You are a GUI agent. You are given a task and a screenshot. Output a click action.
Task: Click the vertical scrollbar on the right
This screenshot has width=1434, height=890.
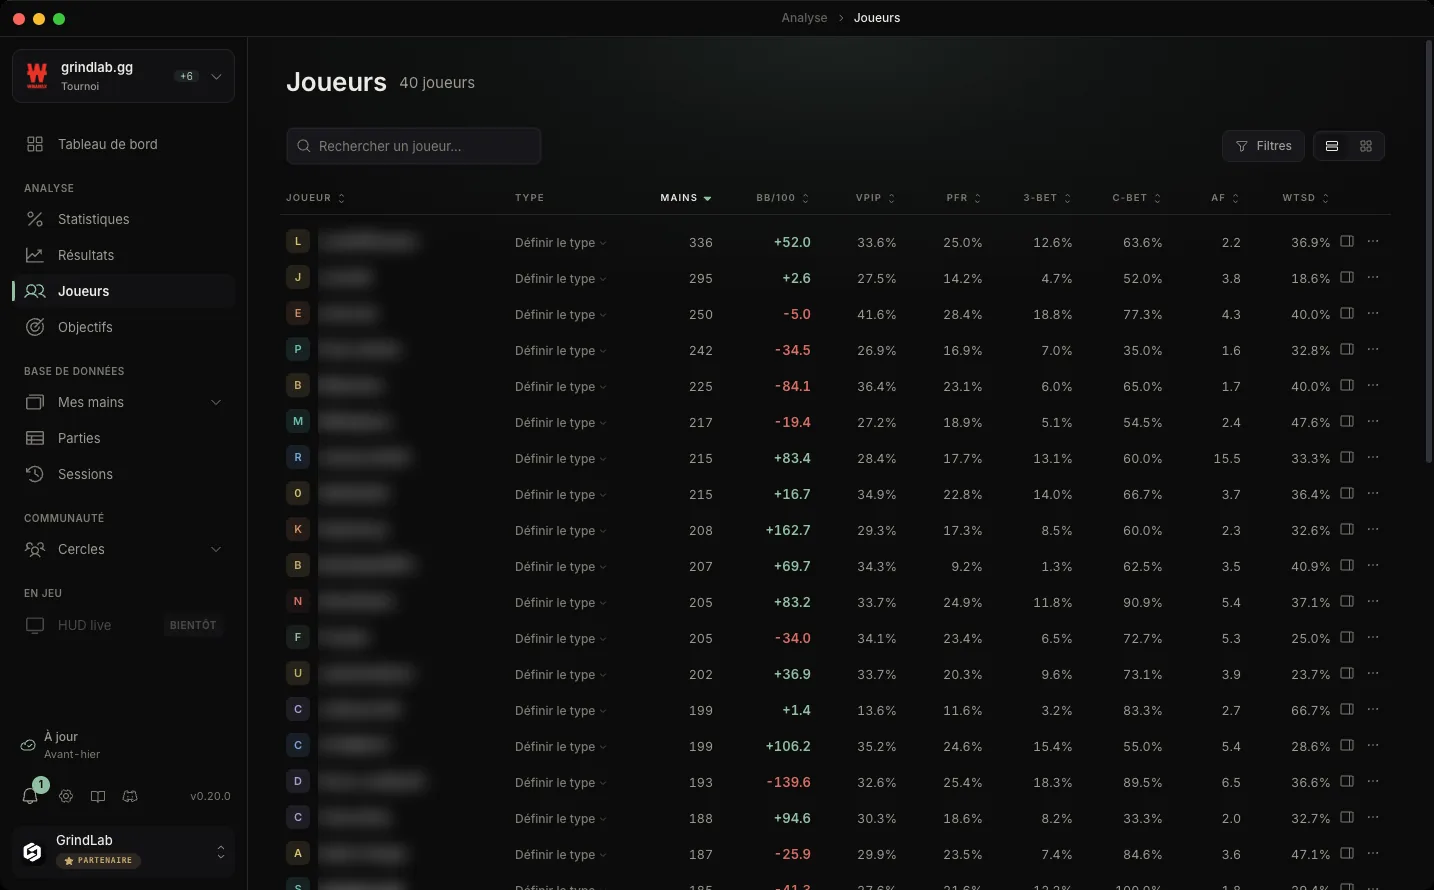[x=1428, y=252]
